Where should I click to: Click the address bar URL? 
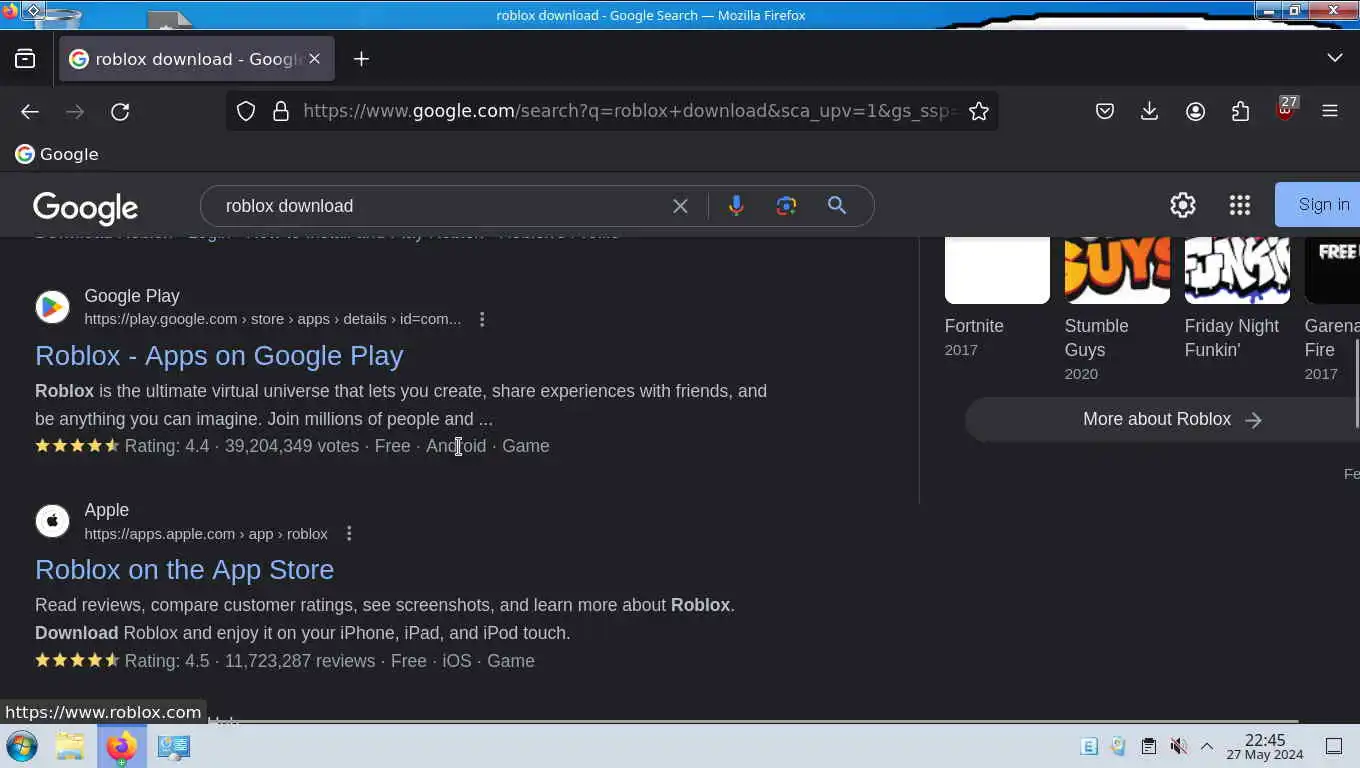(x=630, y=111)
